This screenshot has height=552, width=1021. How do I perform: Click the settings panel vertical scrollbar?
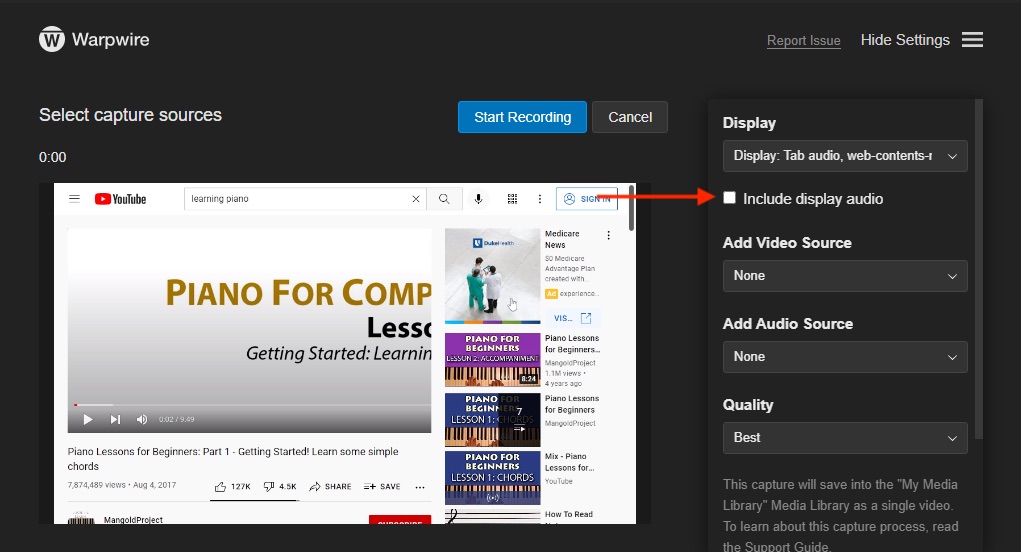[x=979, y=269]
